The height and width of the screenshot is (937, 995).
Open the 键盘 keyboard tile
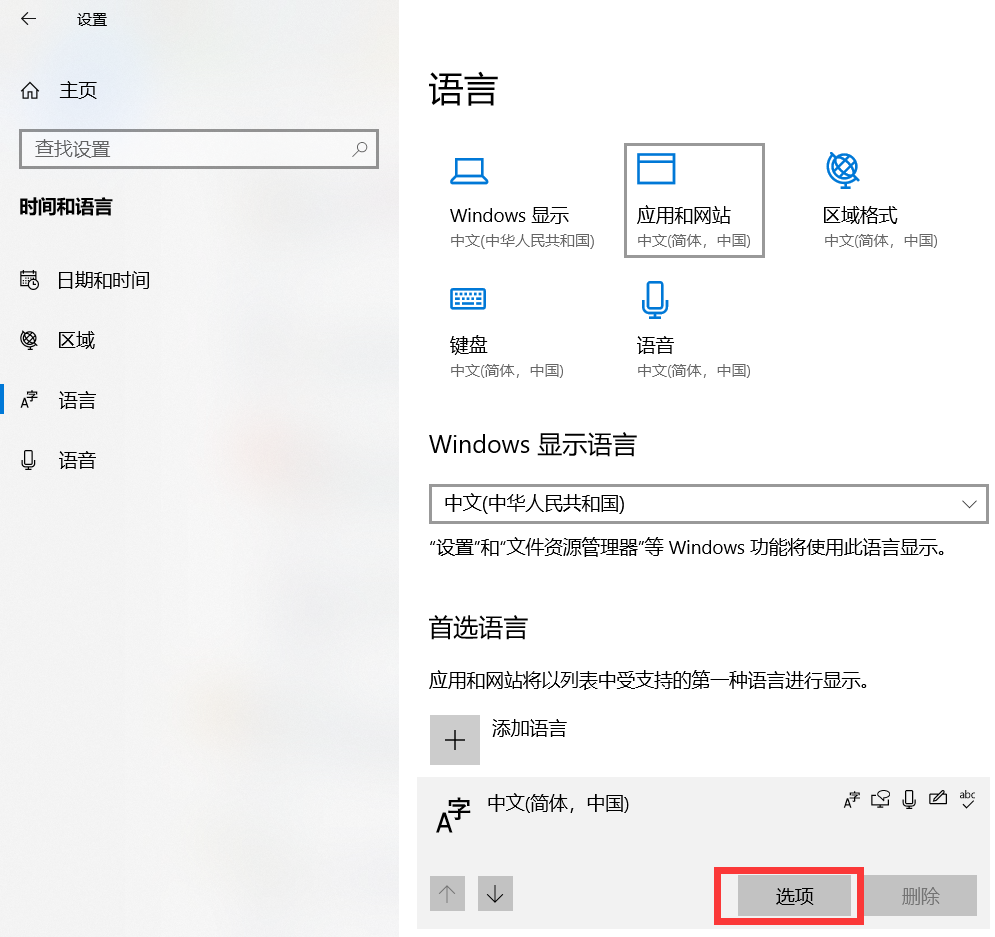pos(506,331)
